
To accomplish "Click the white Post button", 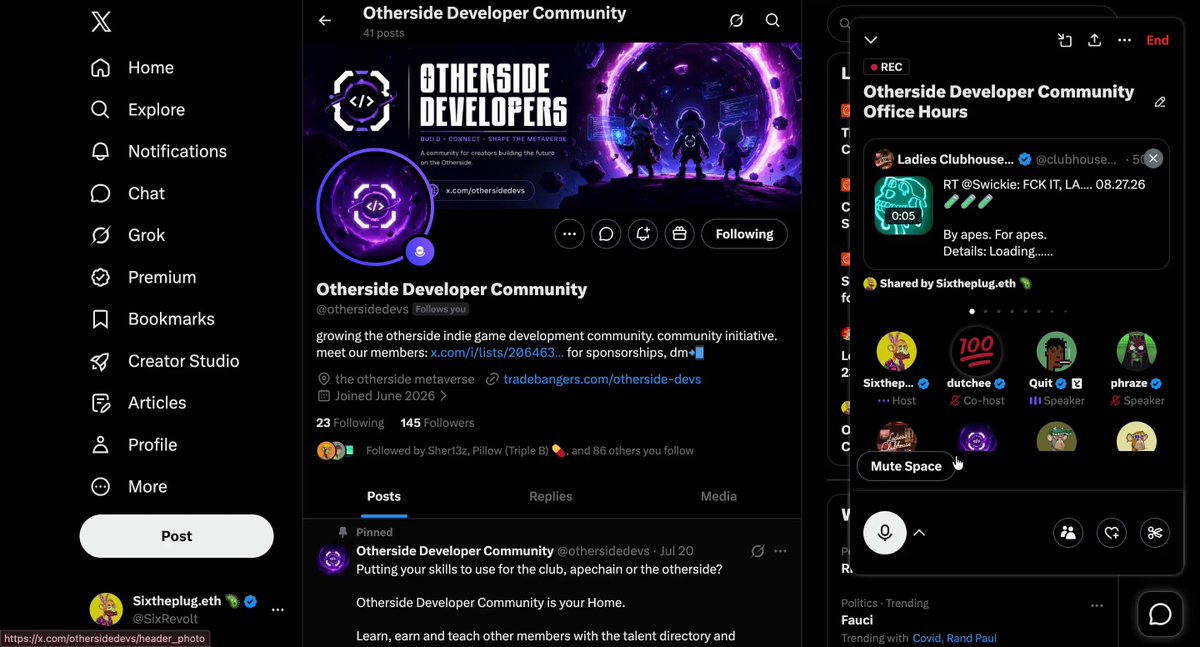I will pos(176,536).
